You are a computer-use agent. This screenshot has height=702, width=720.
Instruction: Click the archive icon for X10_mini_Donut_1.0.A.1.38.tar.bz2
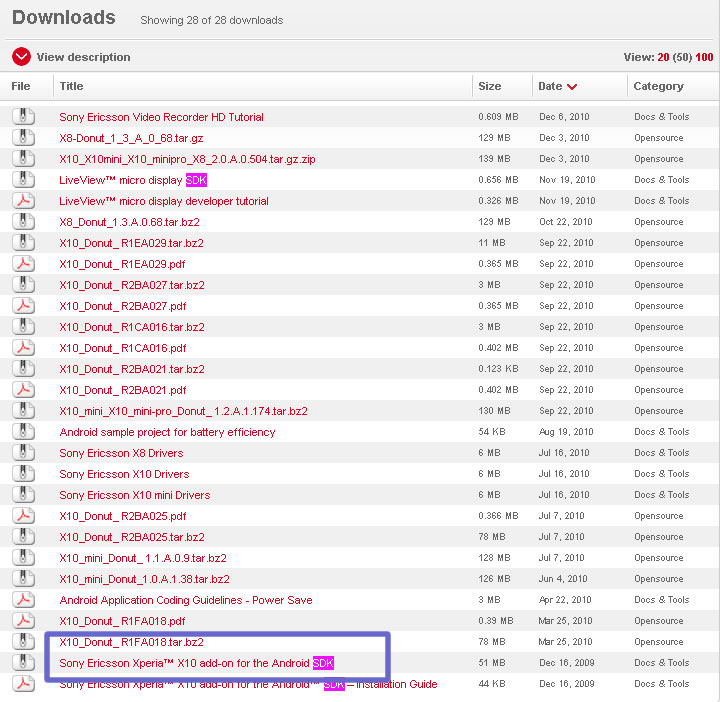[x=23, y=579]
